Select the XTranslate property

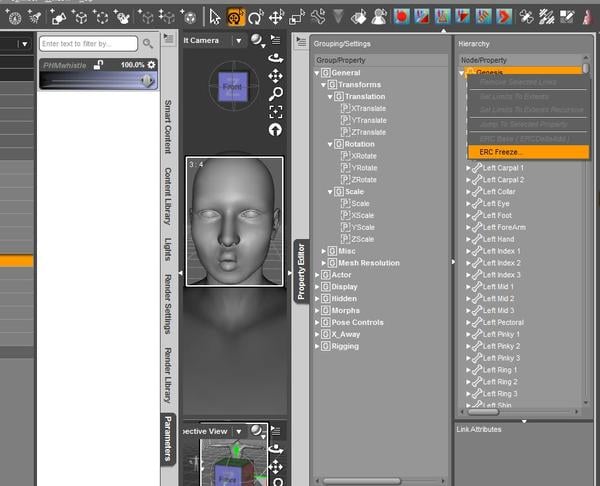[368, 108]
